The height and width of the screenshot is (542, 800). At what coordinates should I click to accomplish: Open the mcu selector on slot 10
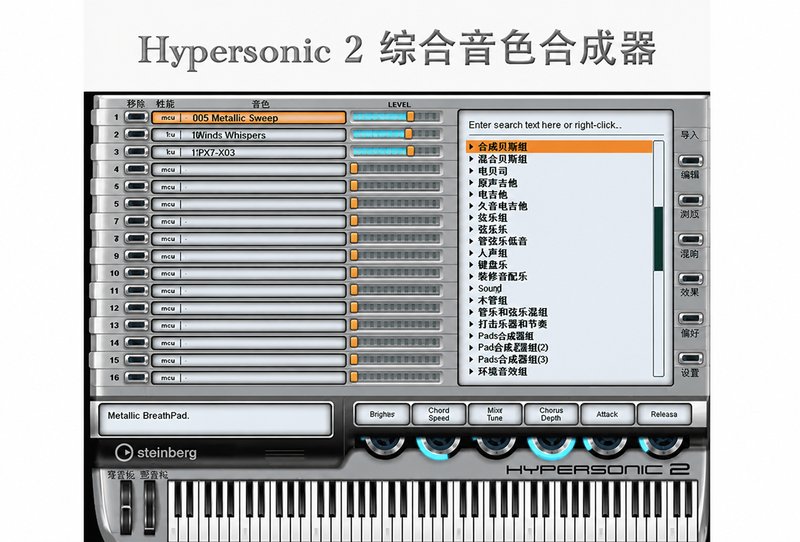(168, 274)
